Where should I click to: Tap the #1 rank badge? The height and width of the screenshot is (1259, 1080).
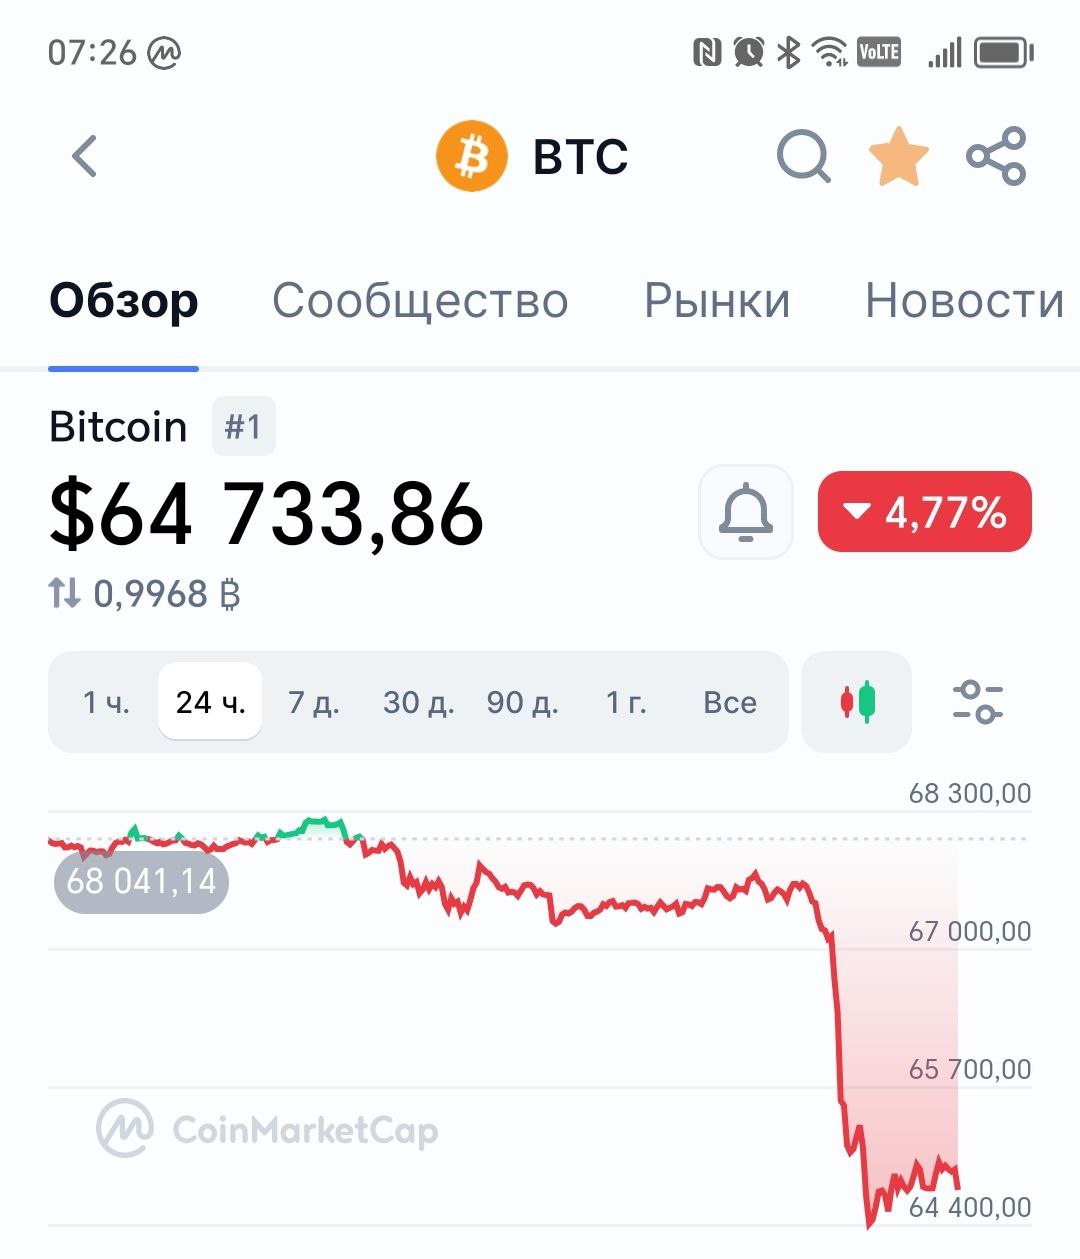[243, 427]
